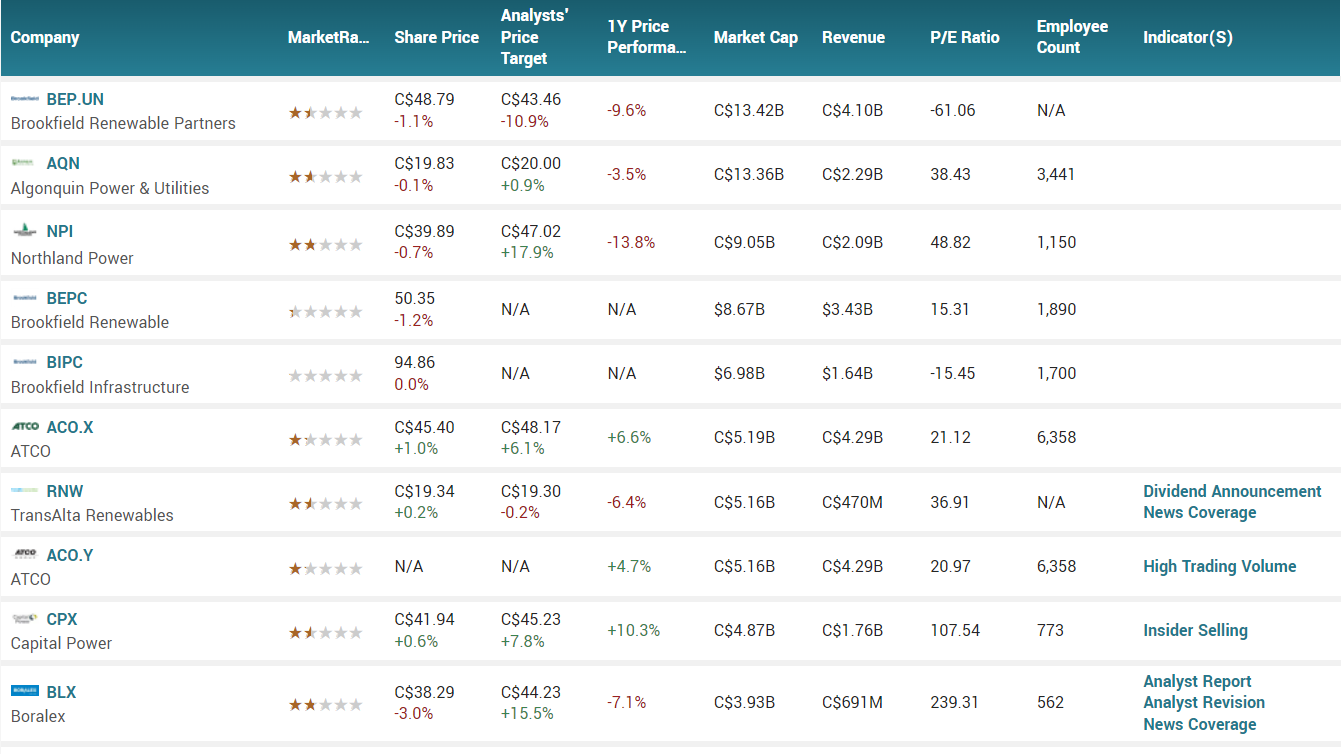Sort the table by Market Cap header

[756, 37]
